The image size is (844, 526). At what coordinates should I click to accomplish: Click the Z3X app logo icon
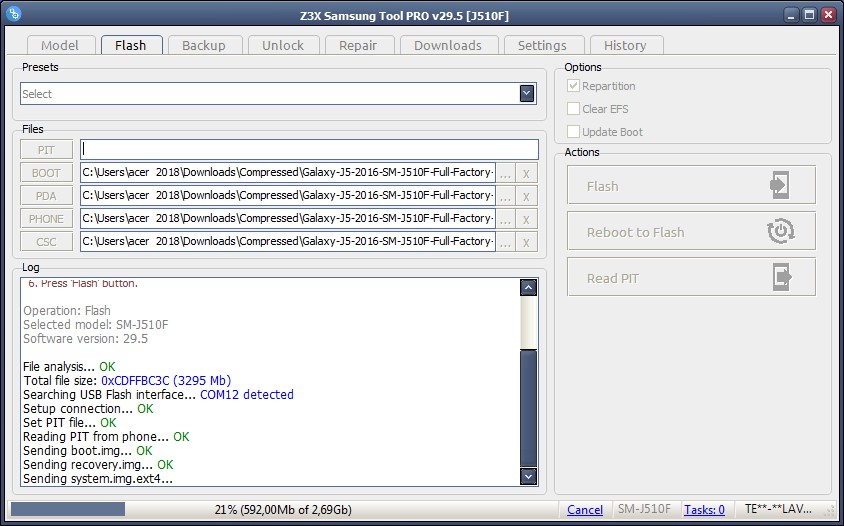(x=14, y=14)
